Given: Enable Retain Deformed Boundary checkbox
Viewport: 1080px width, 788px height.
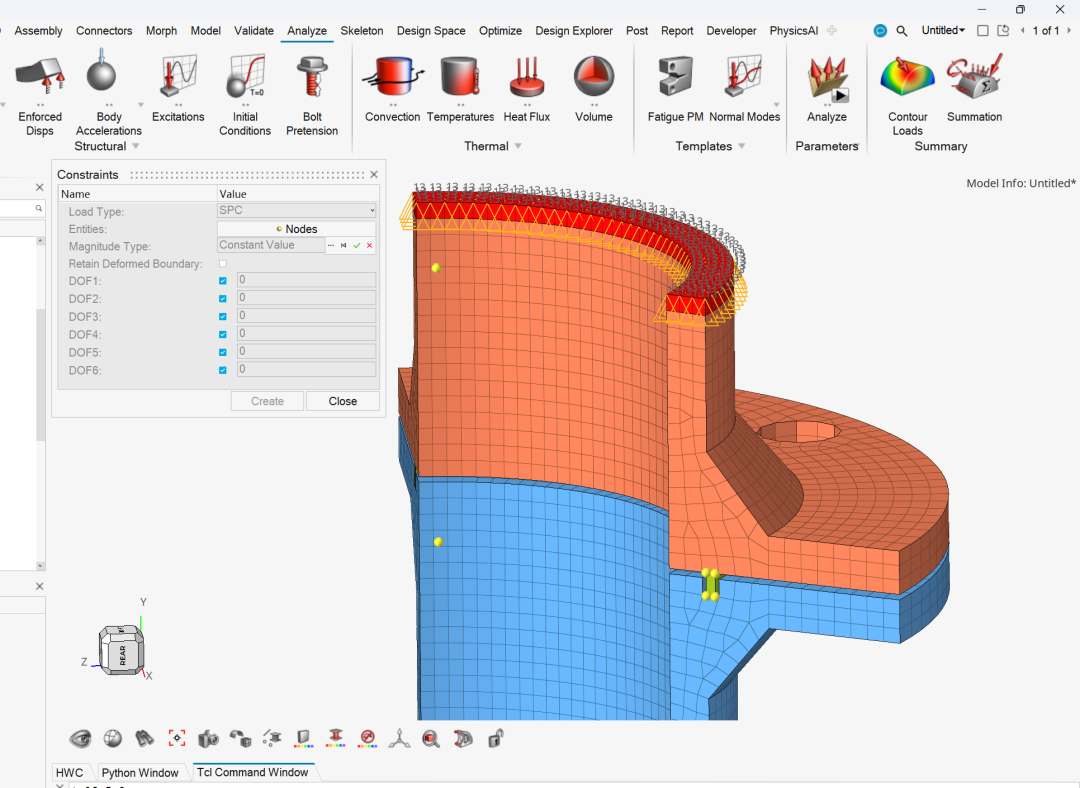Looking at the screenshot, I should 223,264.
